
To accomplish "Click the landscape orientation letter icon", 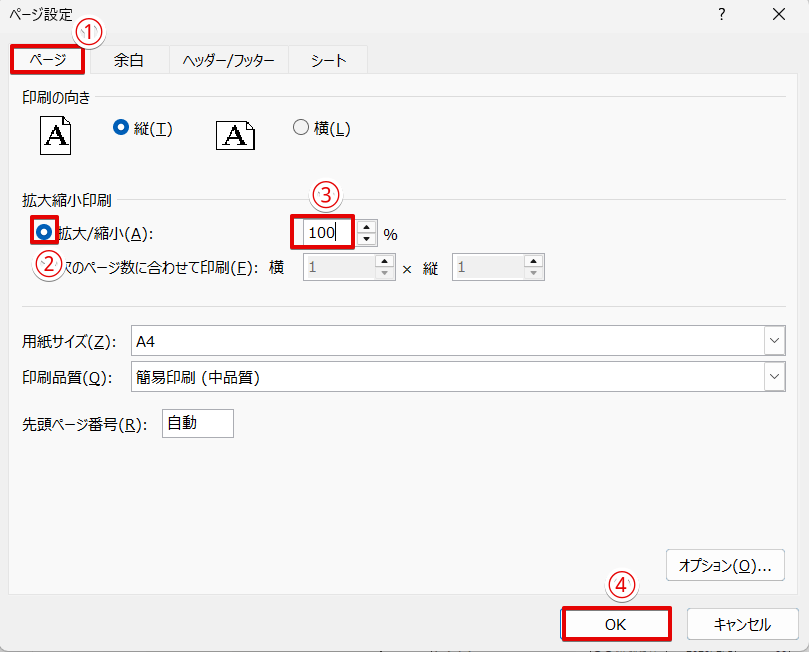I will [x=235, y=135].
